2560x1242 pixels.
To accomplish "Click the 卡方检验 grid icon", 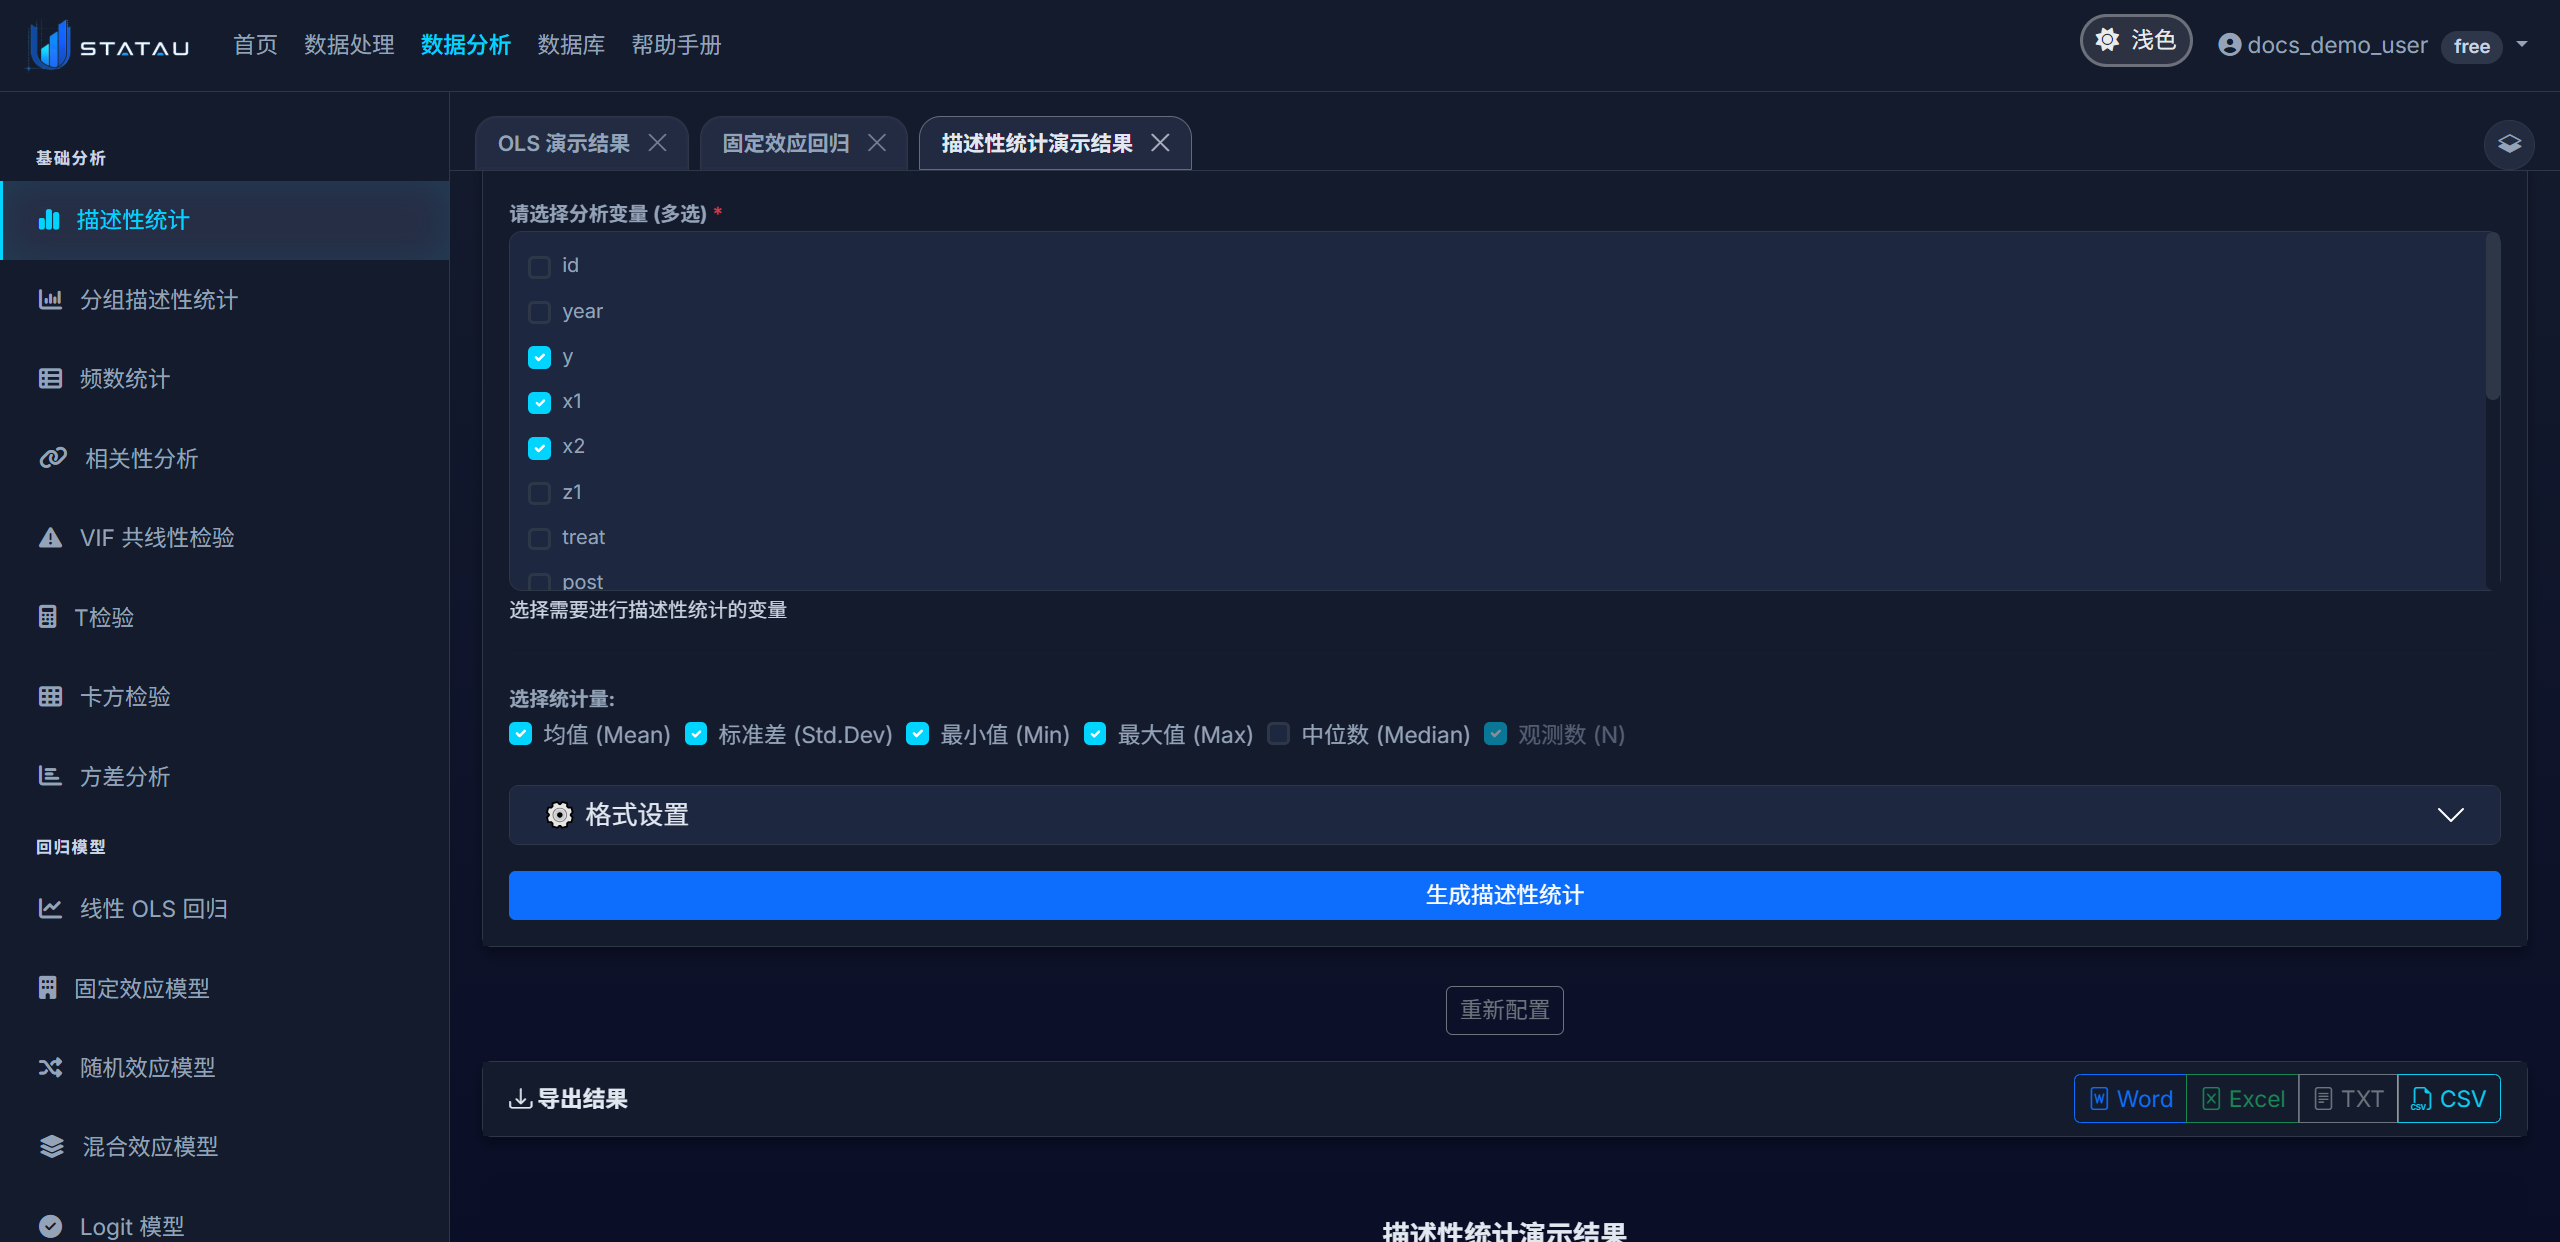I will [x=50, y=696].
